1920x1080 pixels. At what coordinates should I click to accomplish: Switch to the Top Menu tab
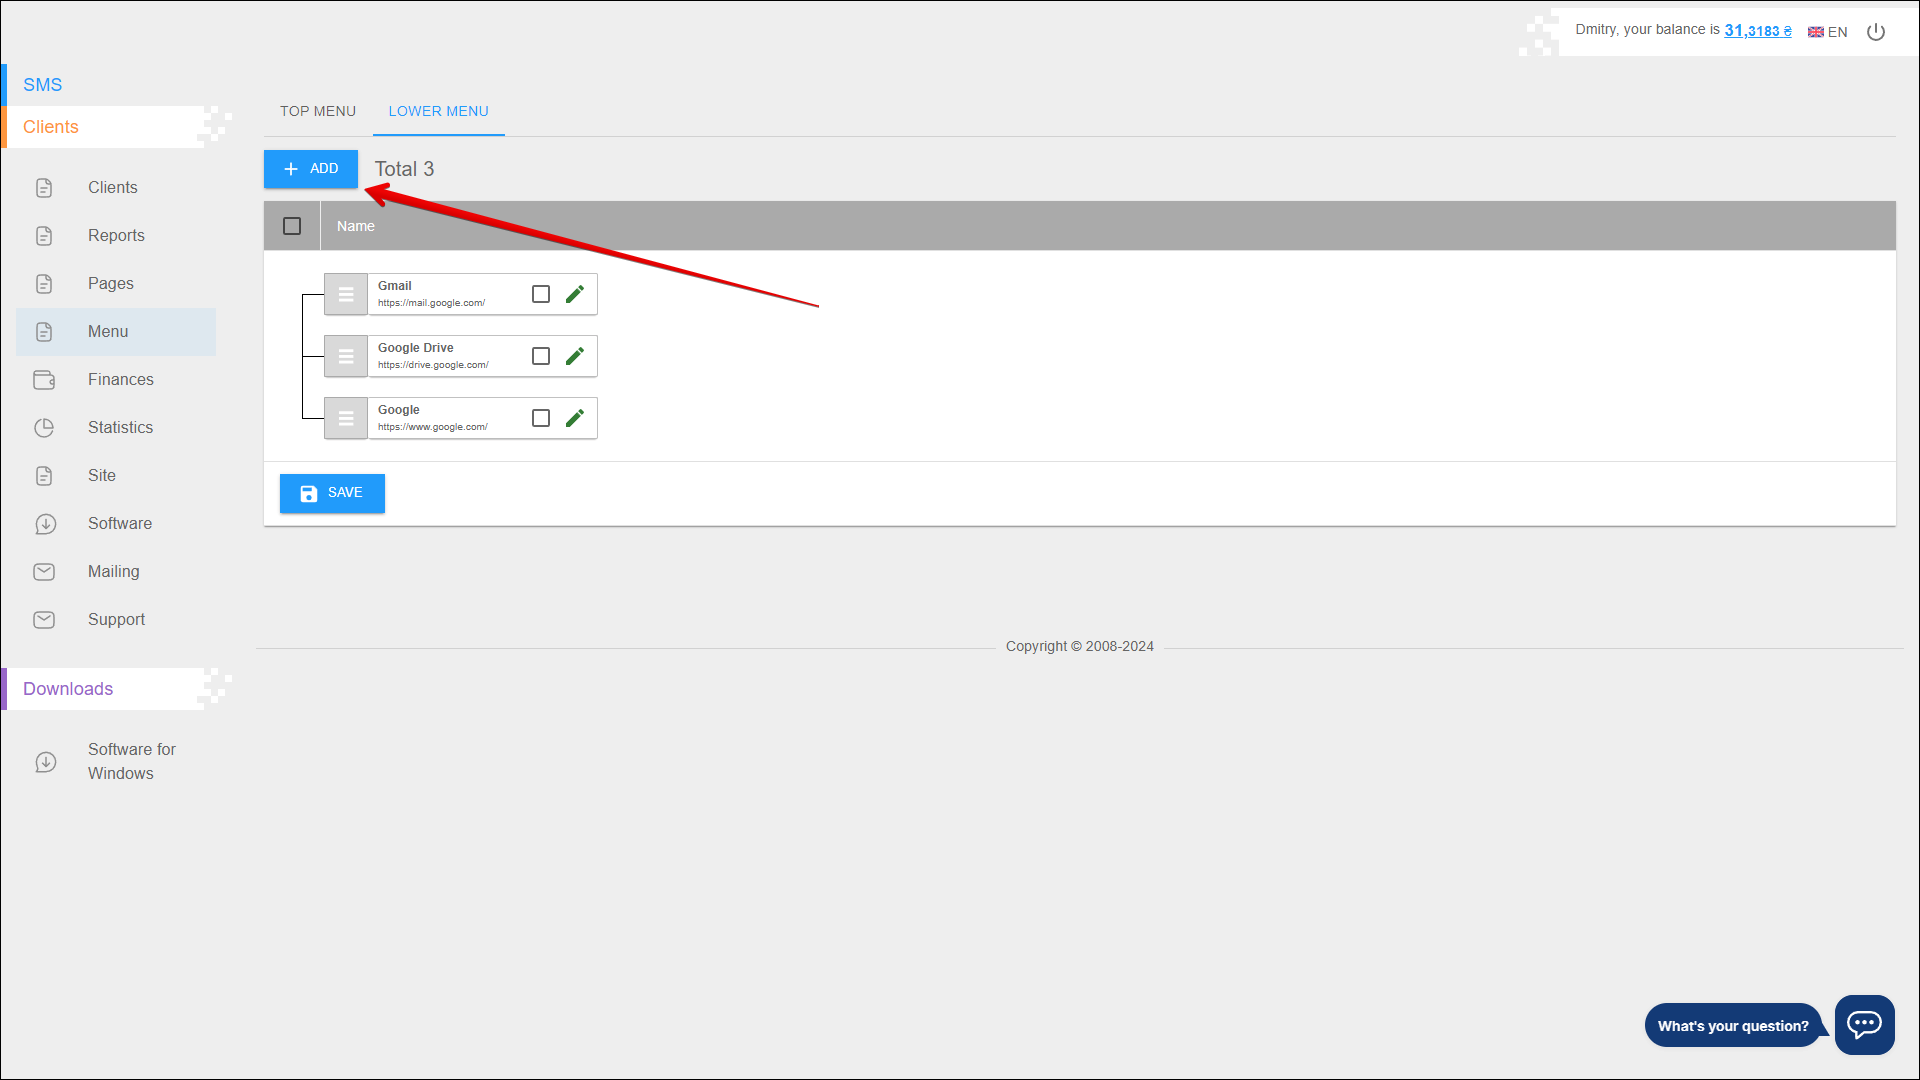point(318,111)
